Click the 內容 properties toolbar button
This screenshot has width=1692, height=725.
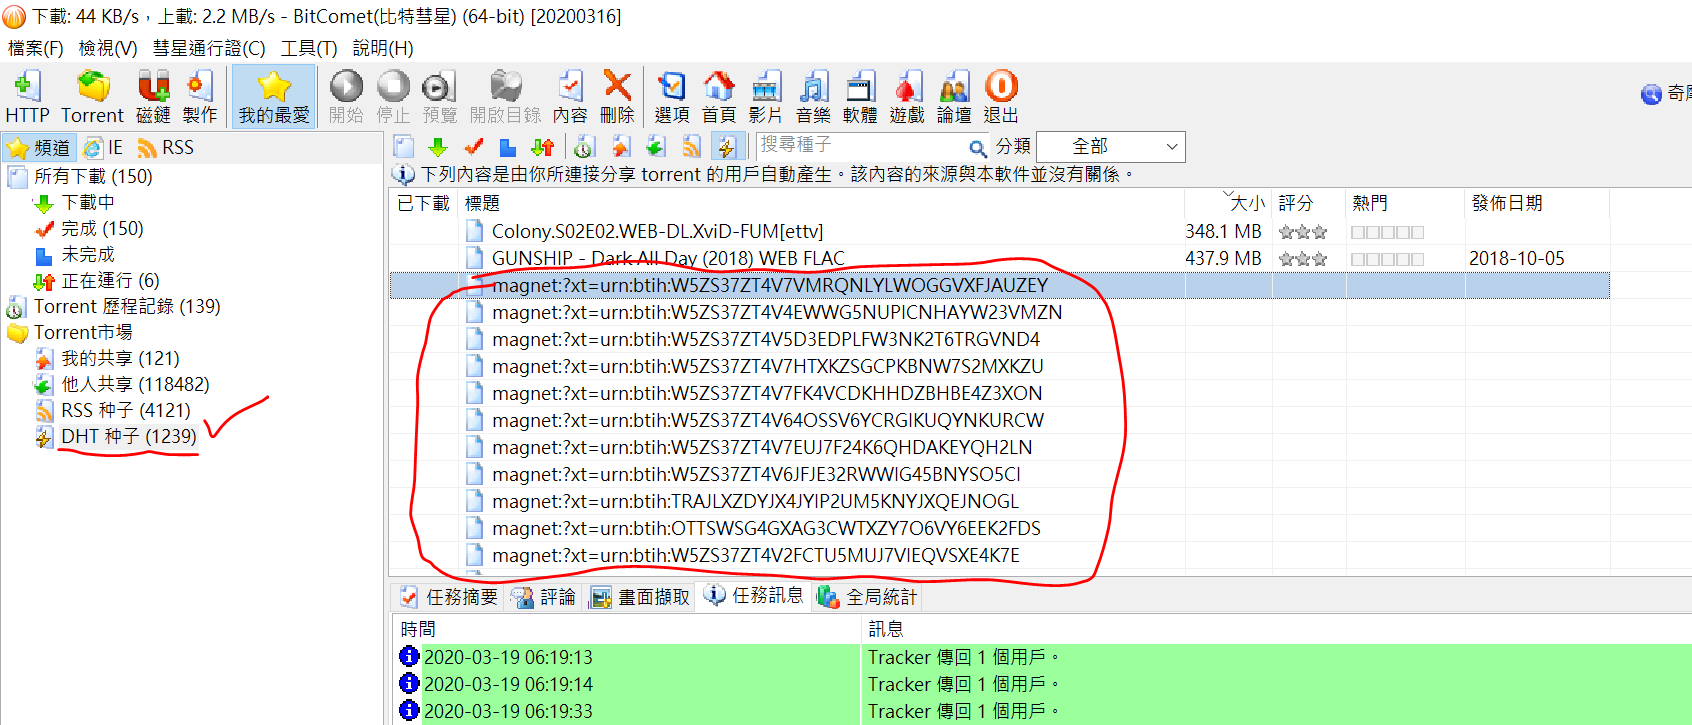[570, 97]
